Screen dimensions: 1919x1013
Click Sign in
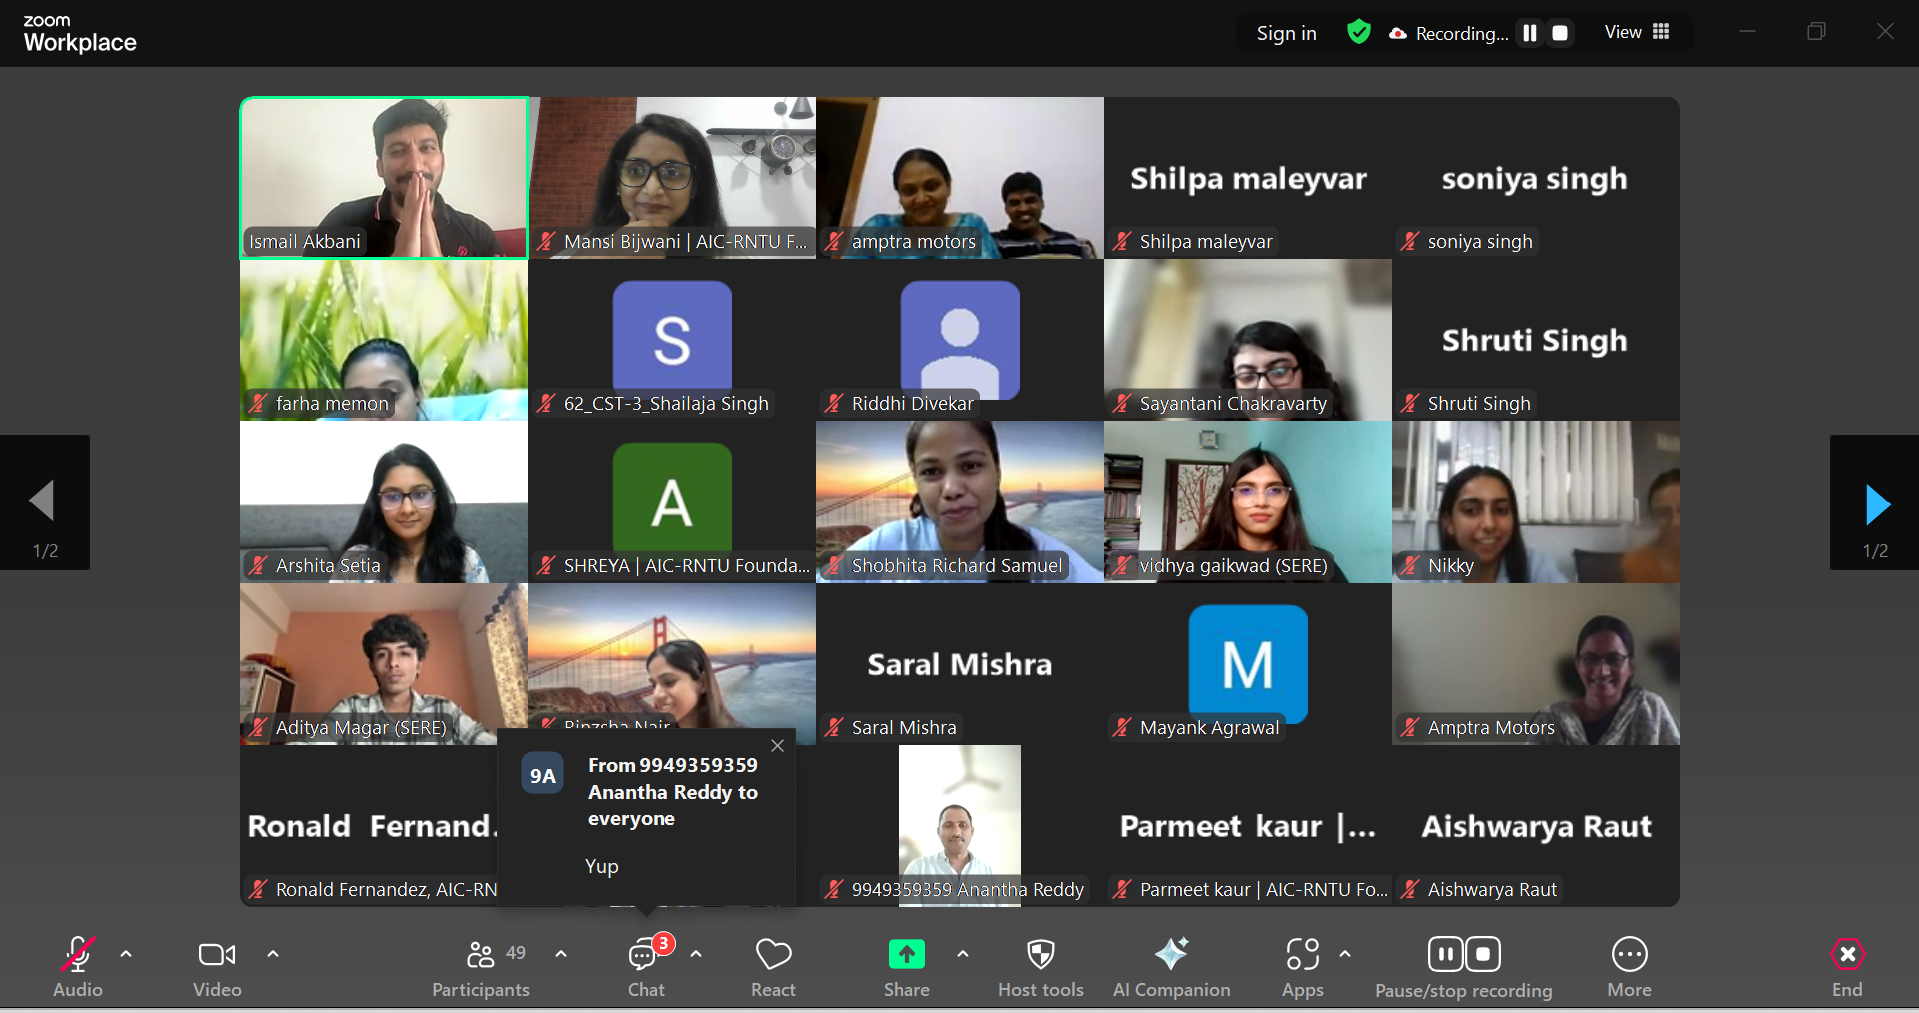coord(1286,33)
